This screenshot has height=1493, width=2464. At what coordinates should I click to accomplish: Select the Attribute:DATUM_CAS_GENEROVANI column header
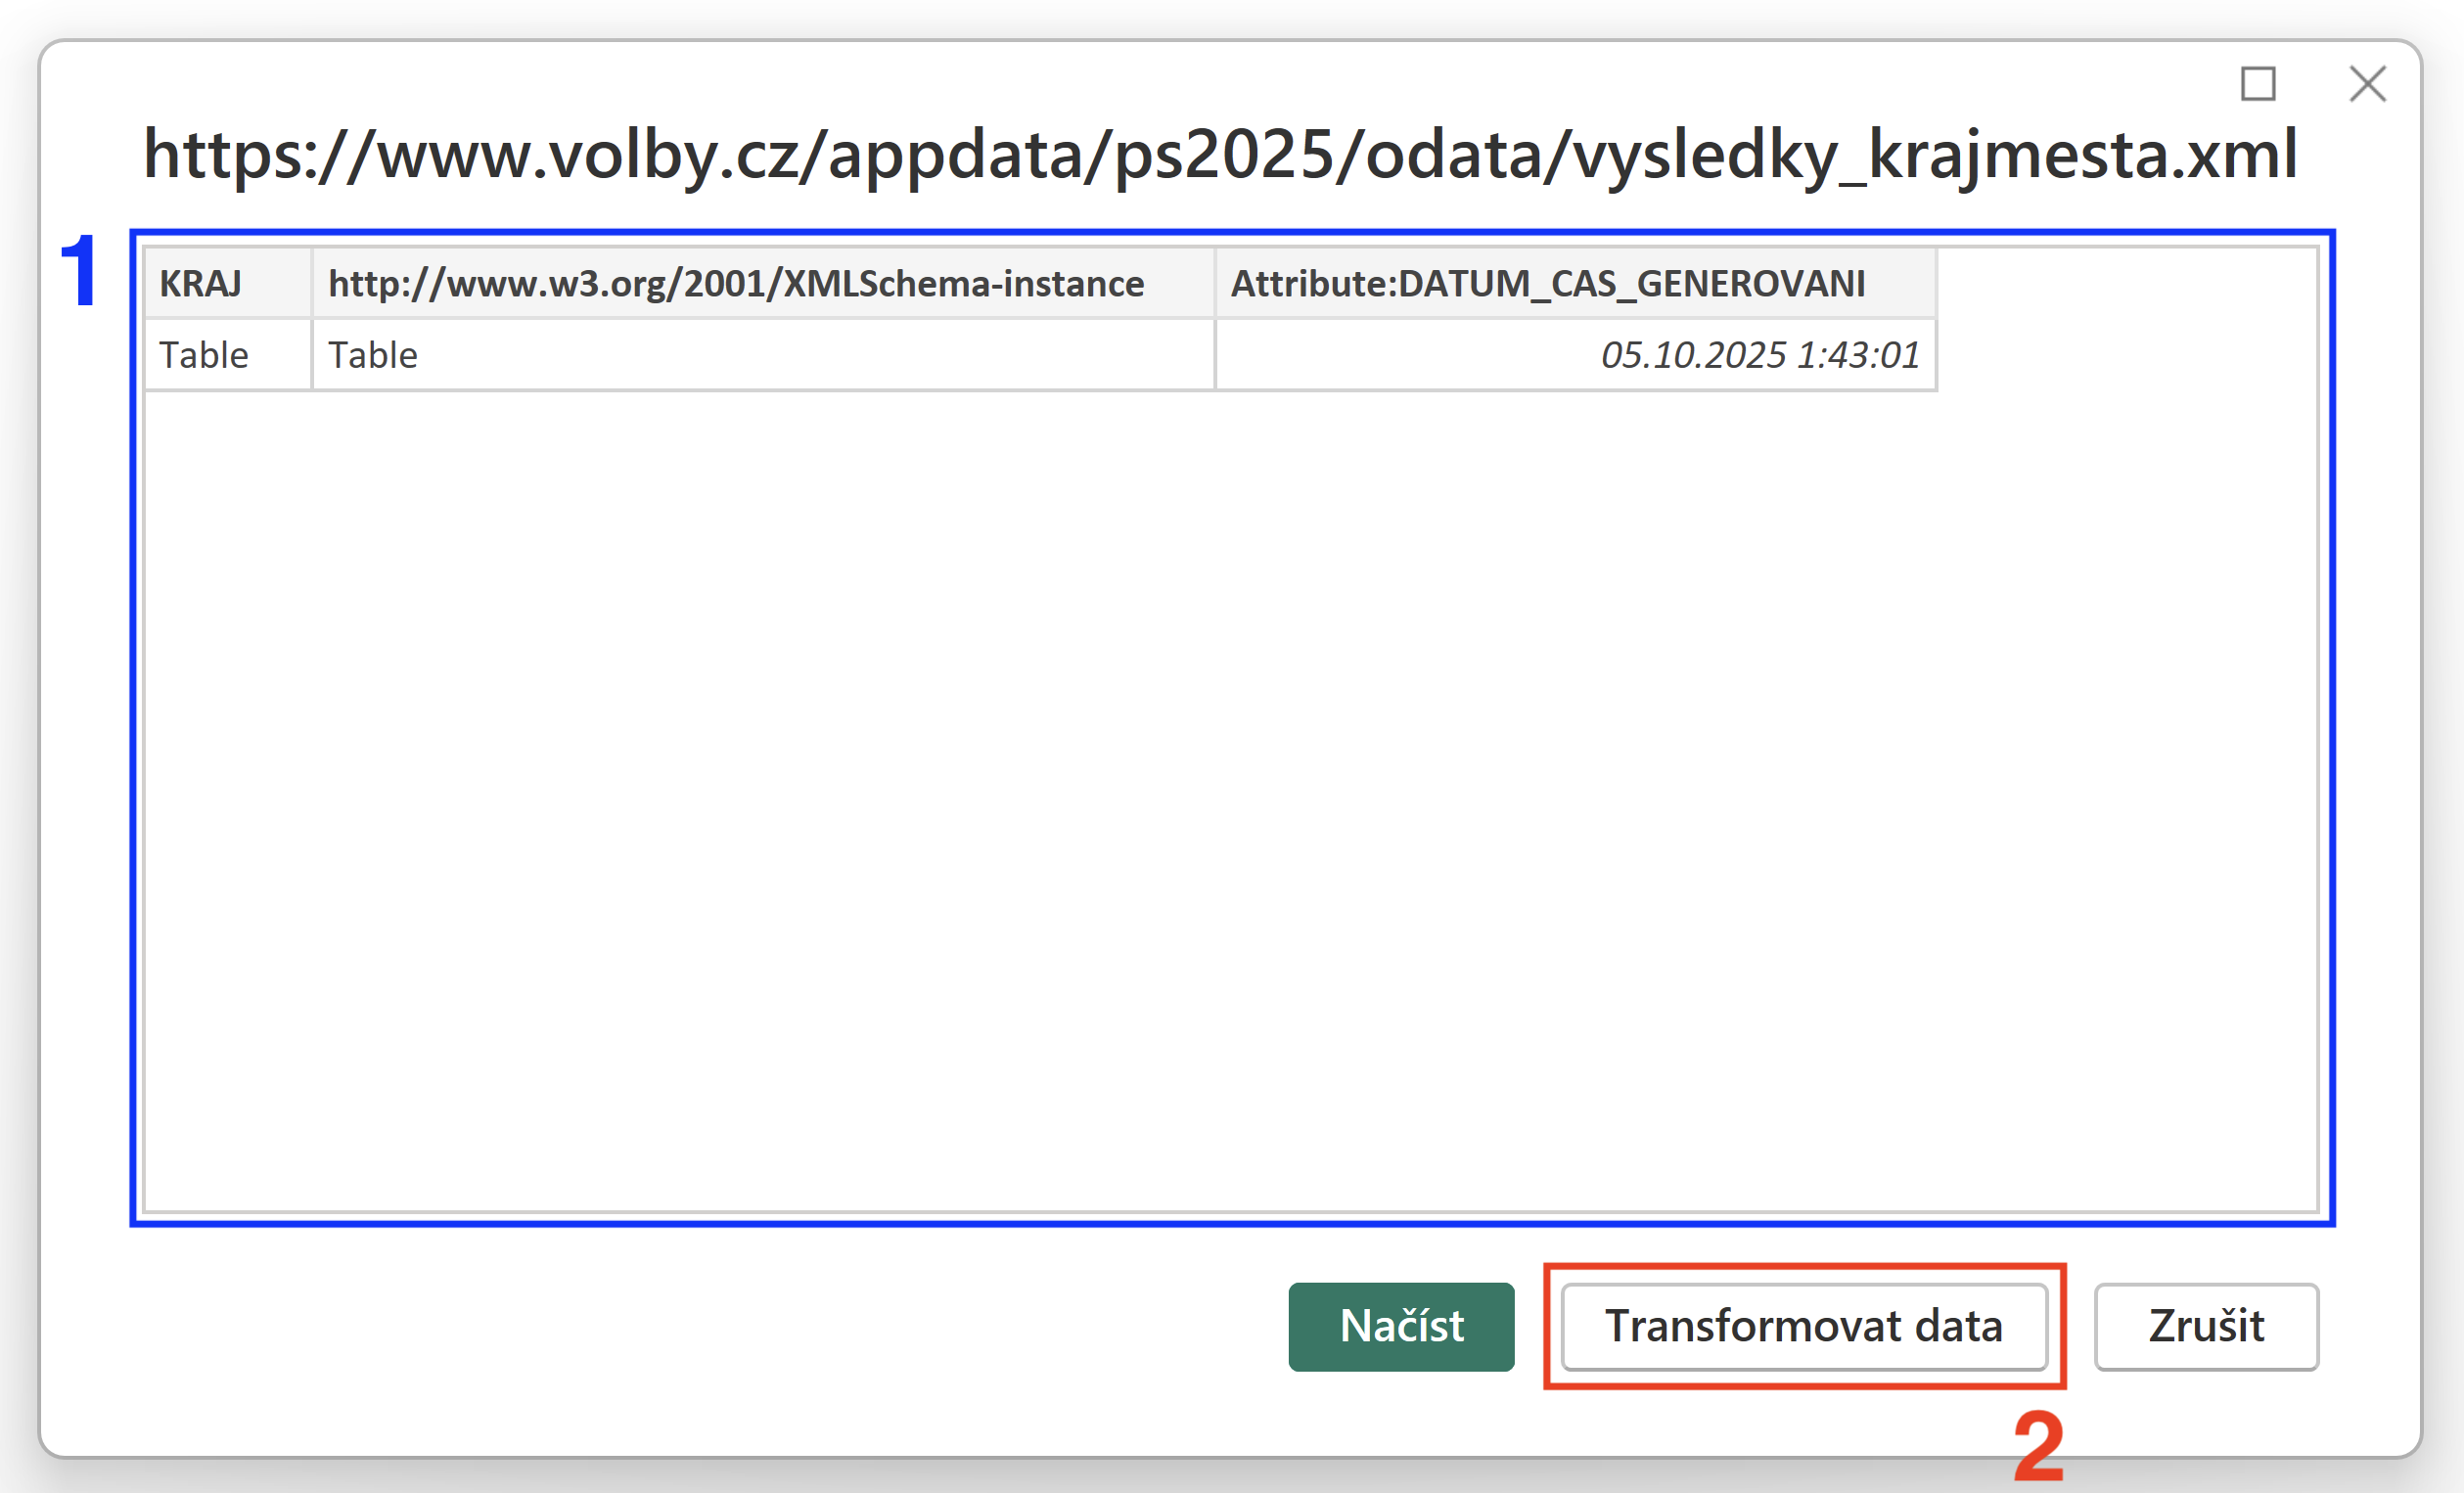[x=1576, y=284]
